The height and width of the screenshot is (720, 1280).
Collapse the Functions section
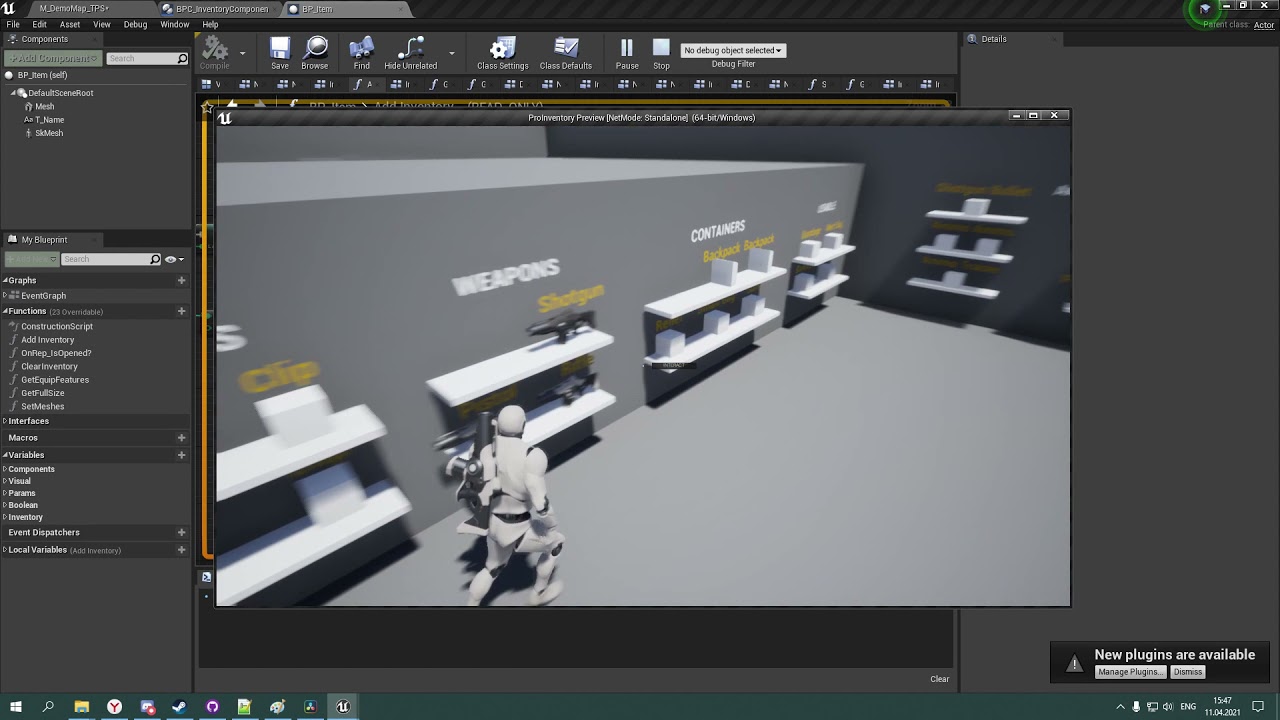coord(5,311)
